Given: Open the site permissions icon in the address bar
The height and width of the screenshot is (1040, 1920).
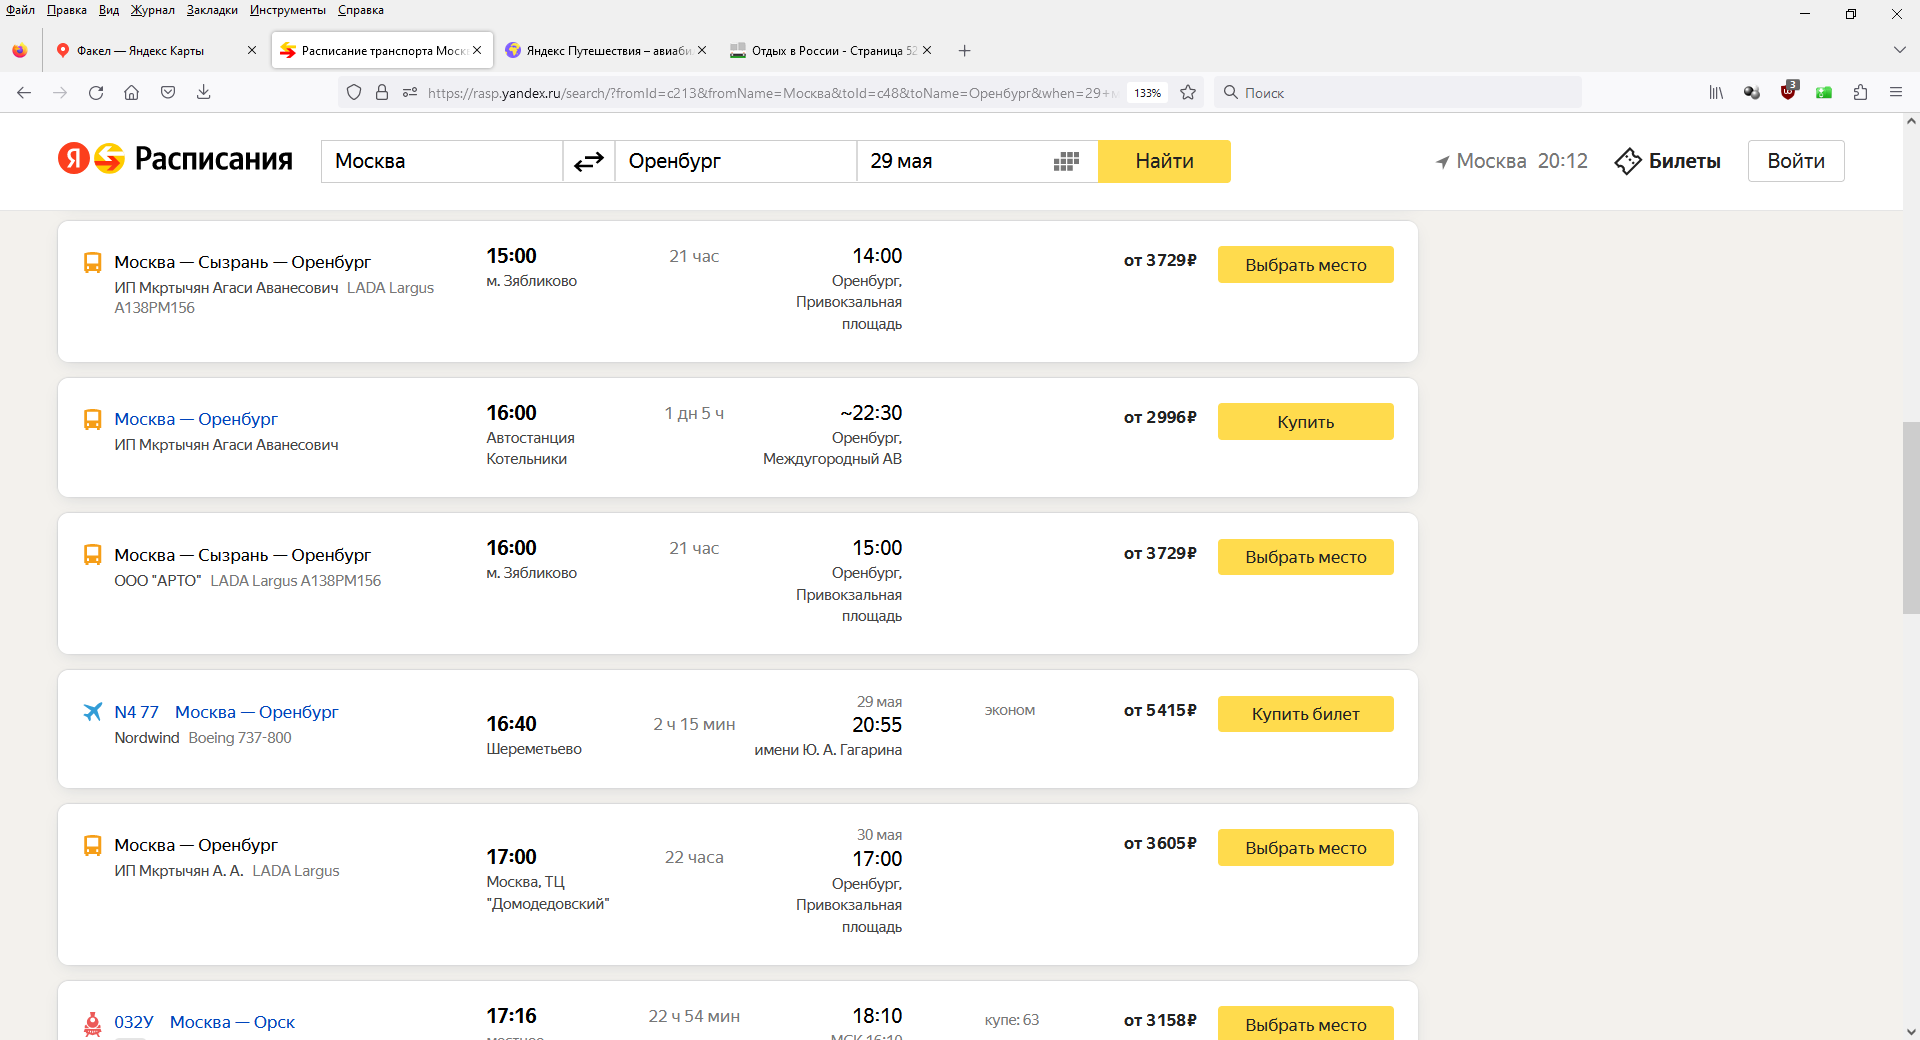Looking at the screenshot, I should click(x=410, y=92).
